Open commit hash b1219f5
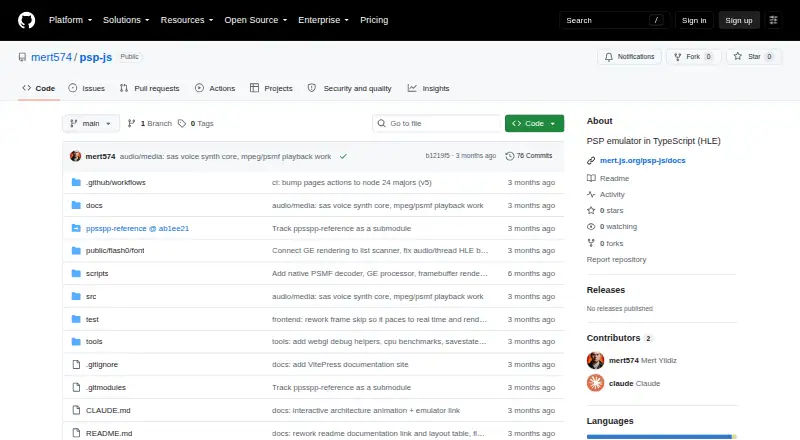Image resolution: width=800 pixels, height=440 pixels. pos(438,156)
